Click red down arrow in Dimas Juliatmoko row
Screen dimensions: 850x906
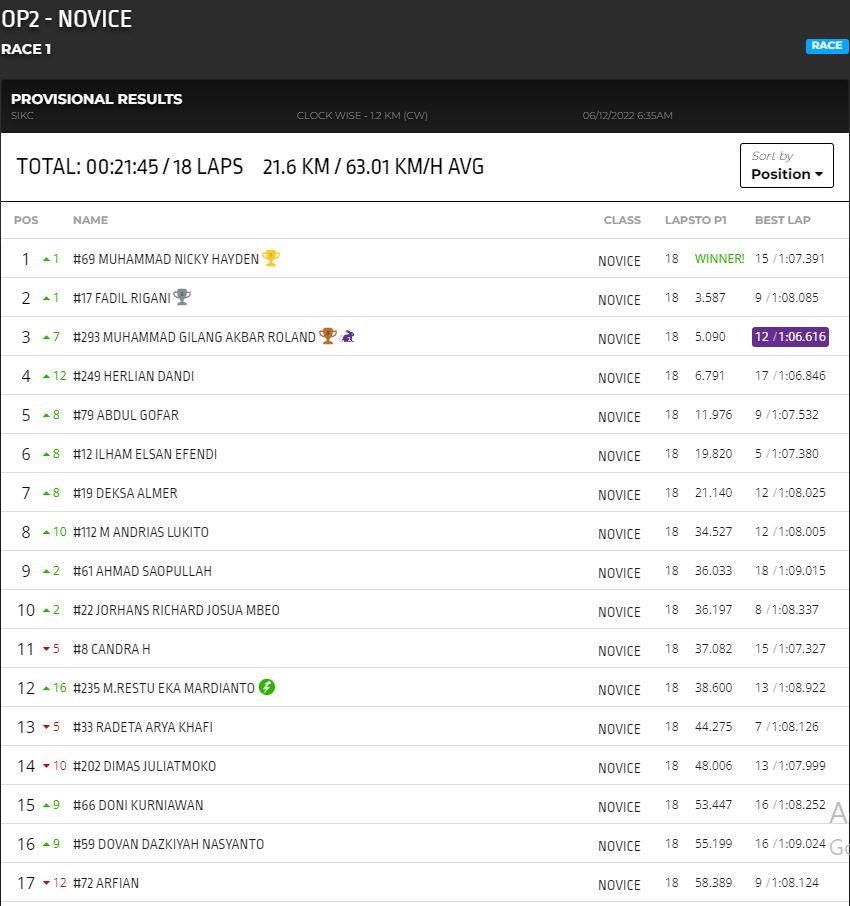point(46,766)
